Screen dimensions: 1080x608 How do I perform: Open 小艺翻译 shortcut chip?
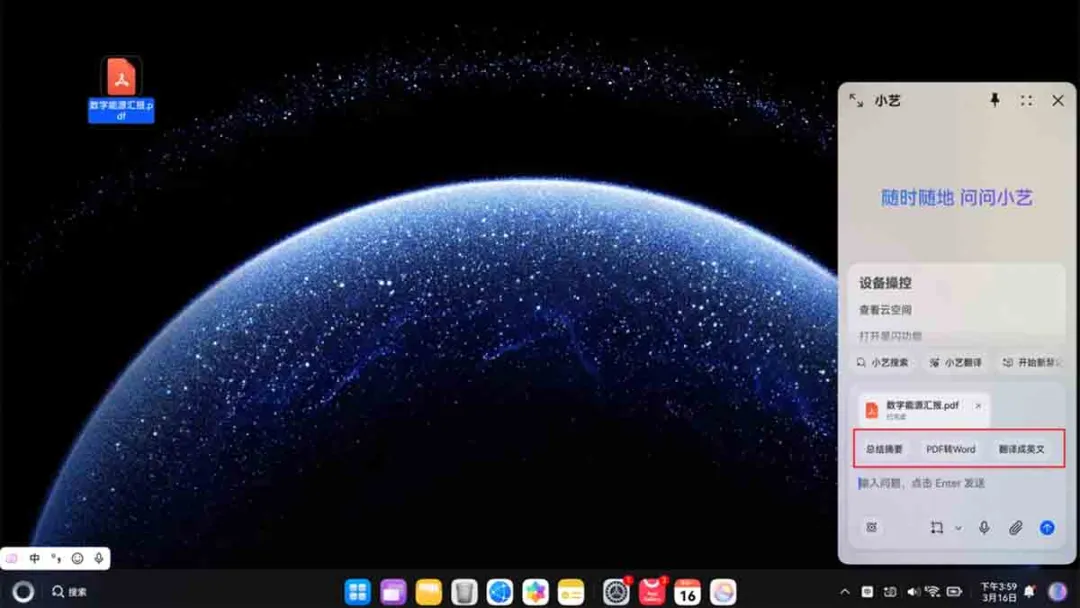[x=955, y=362]
